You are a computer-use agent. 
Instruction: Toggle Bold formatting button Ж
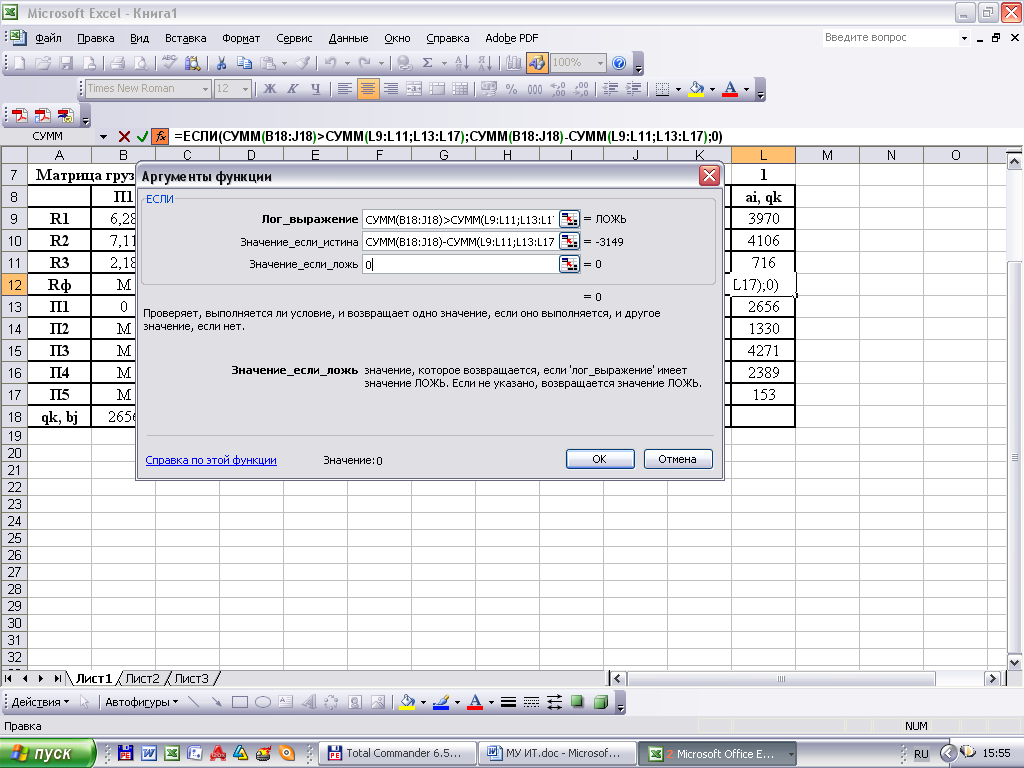pyautogui.click(x=270, y=89)
